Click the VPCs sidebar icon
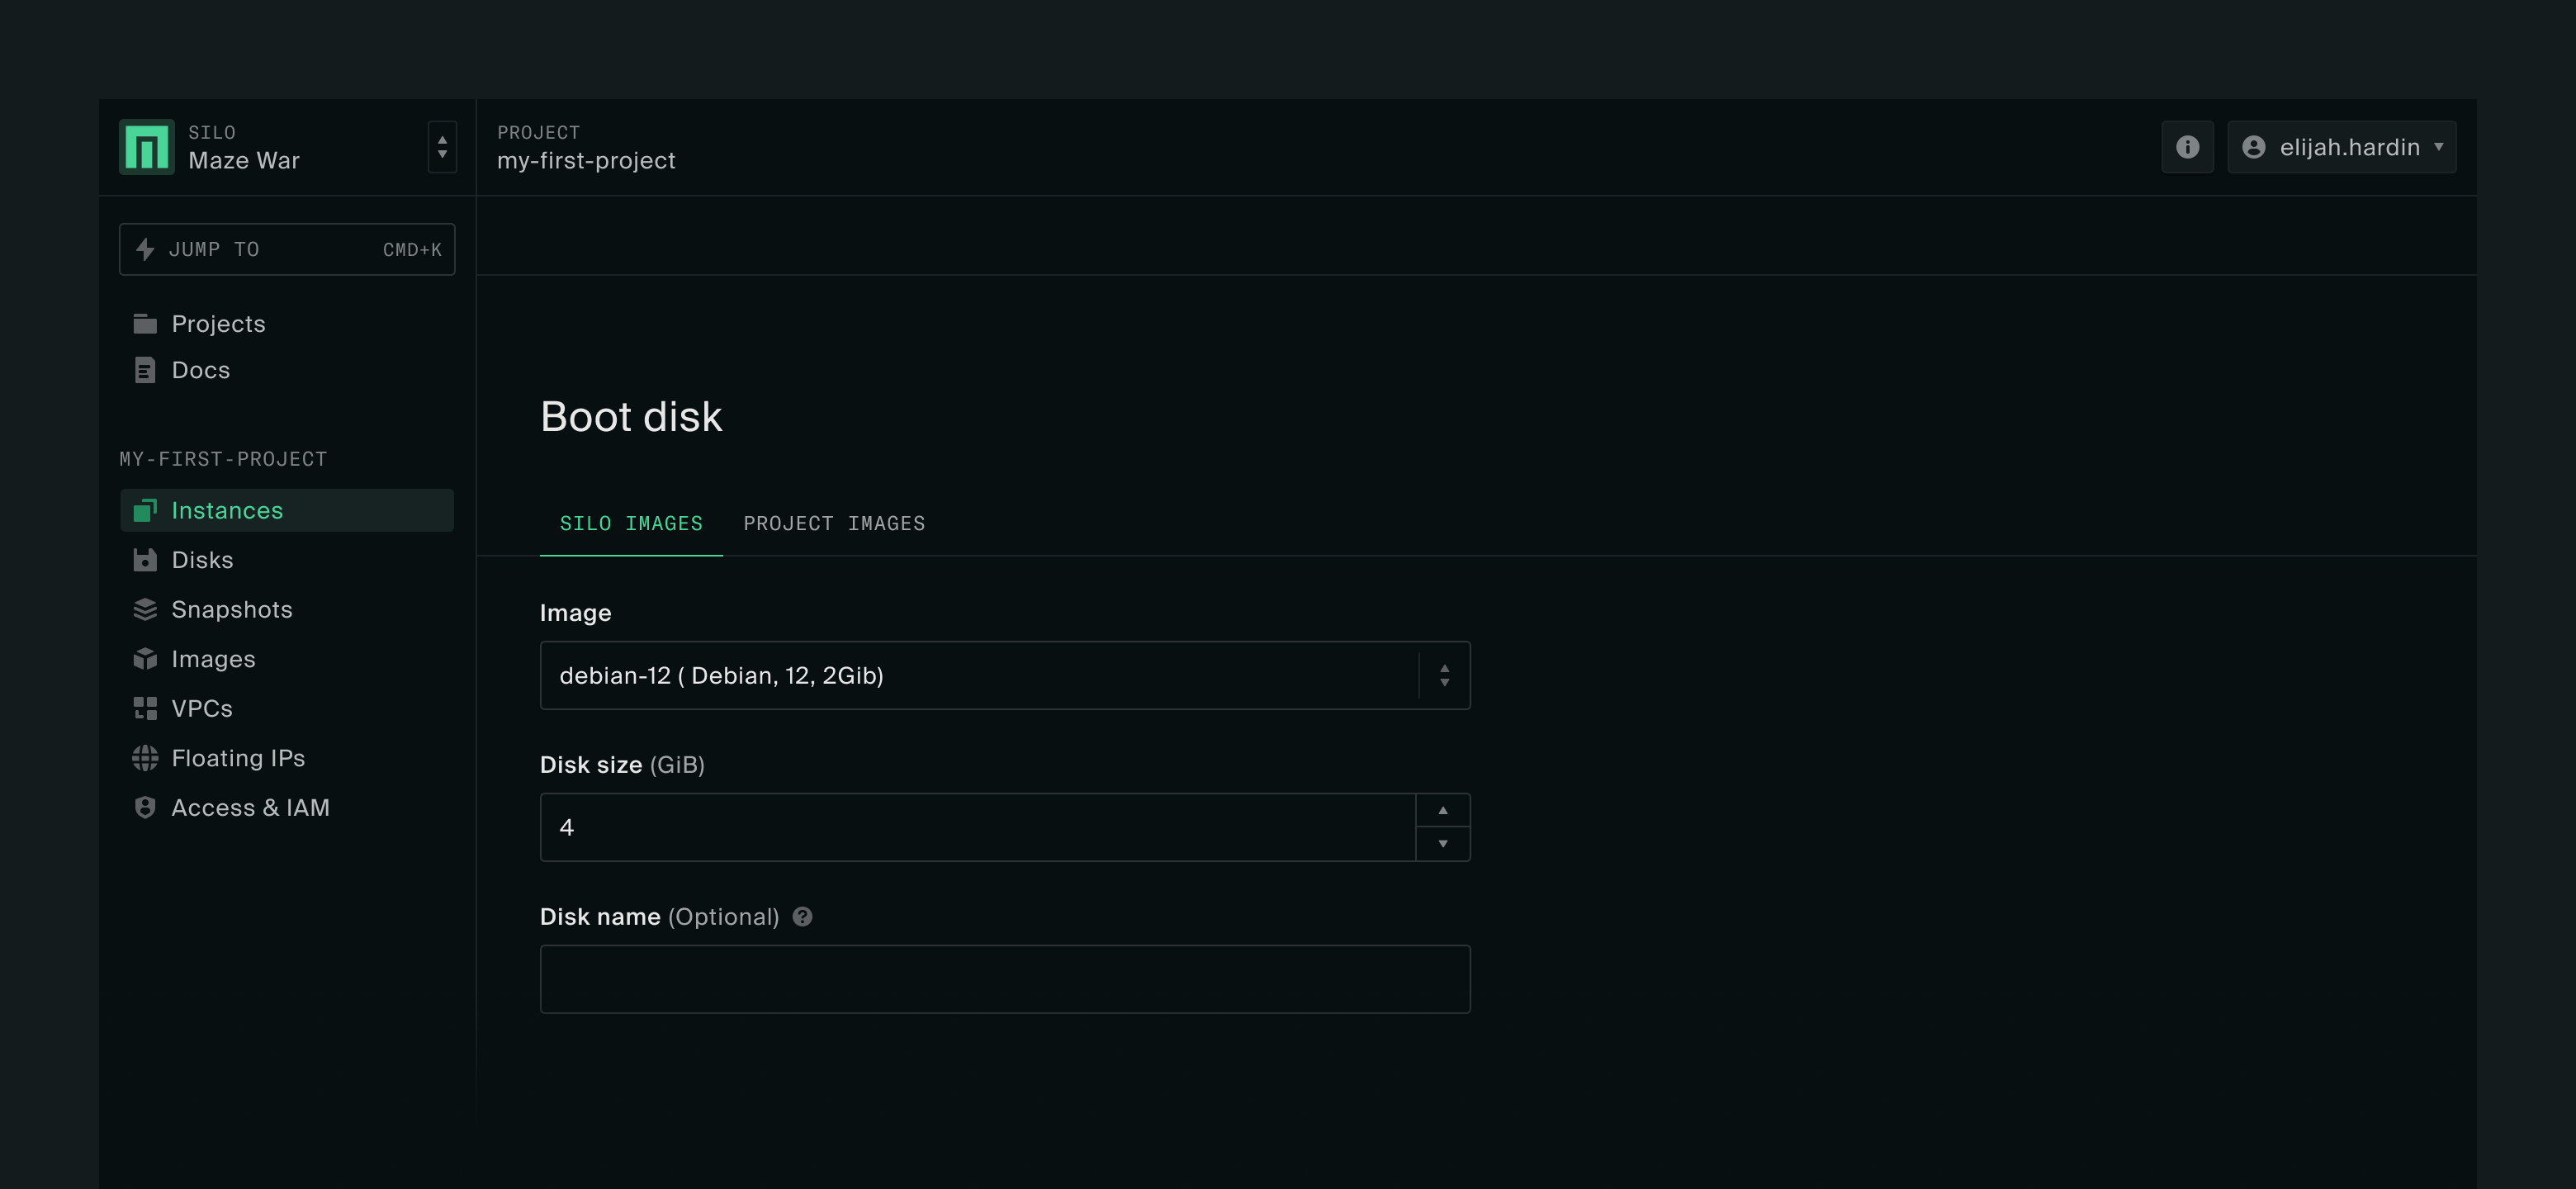The width and height of the screenshot is (2576, 1189). 146,708
